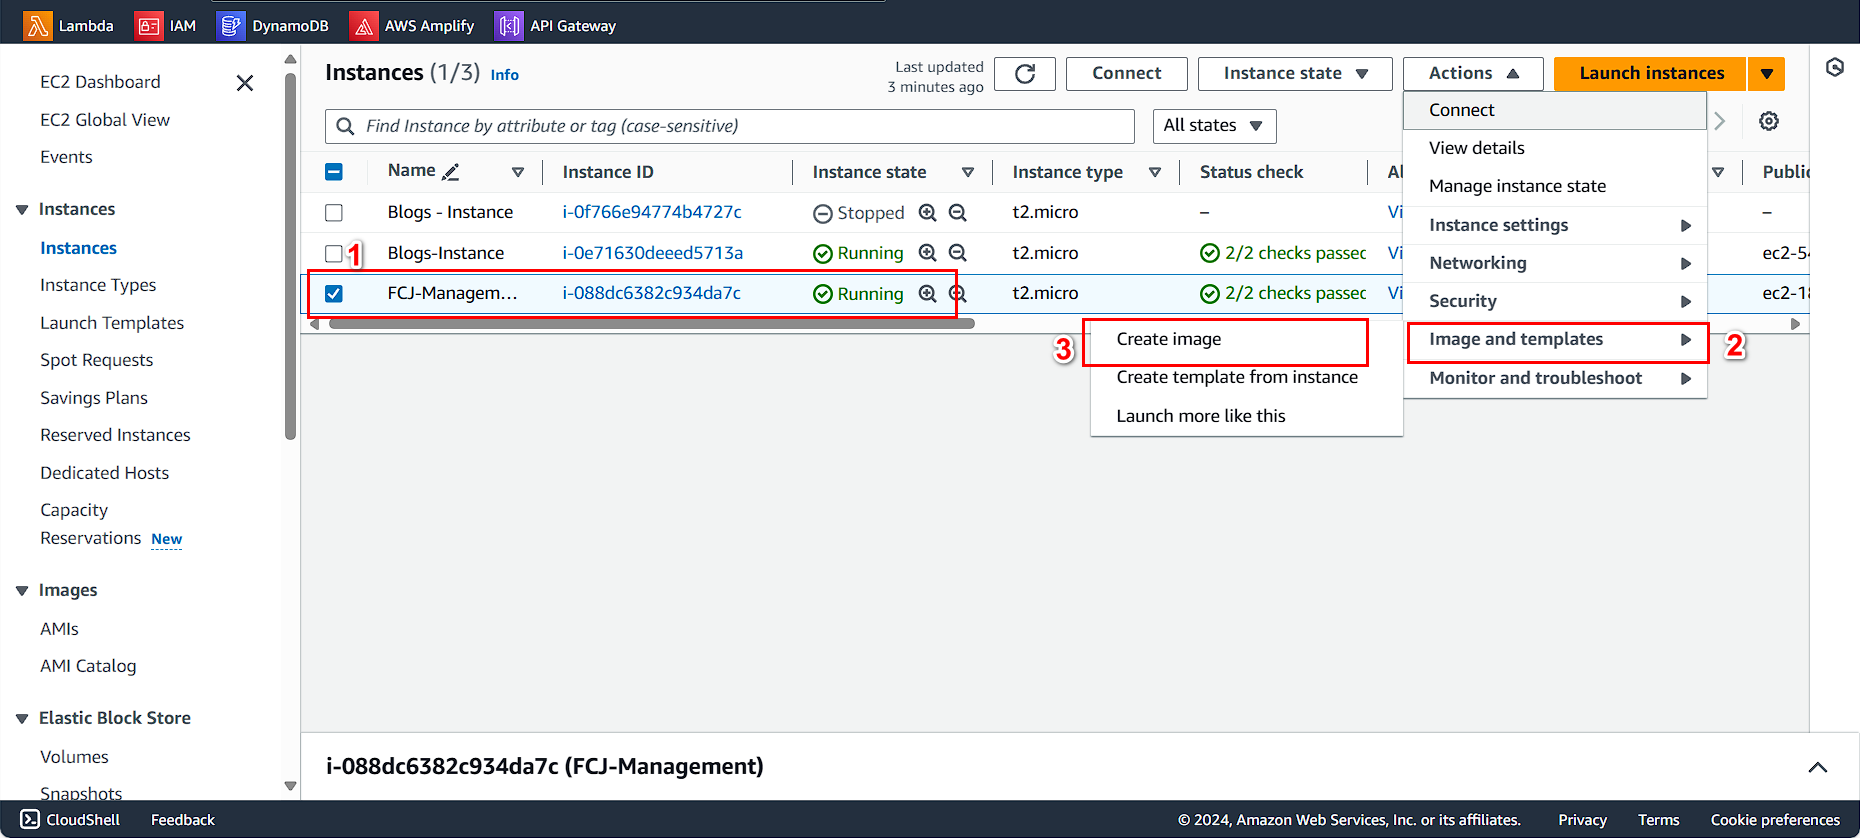This screenshot has width=1860, height=838.
Task: Uncheck the FCJ-Management row checkbox
Action: click(334, 294)
